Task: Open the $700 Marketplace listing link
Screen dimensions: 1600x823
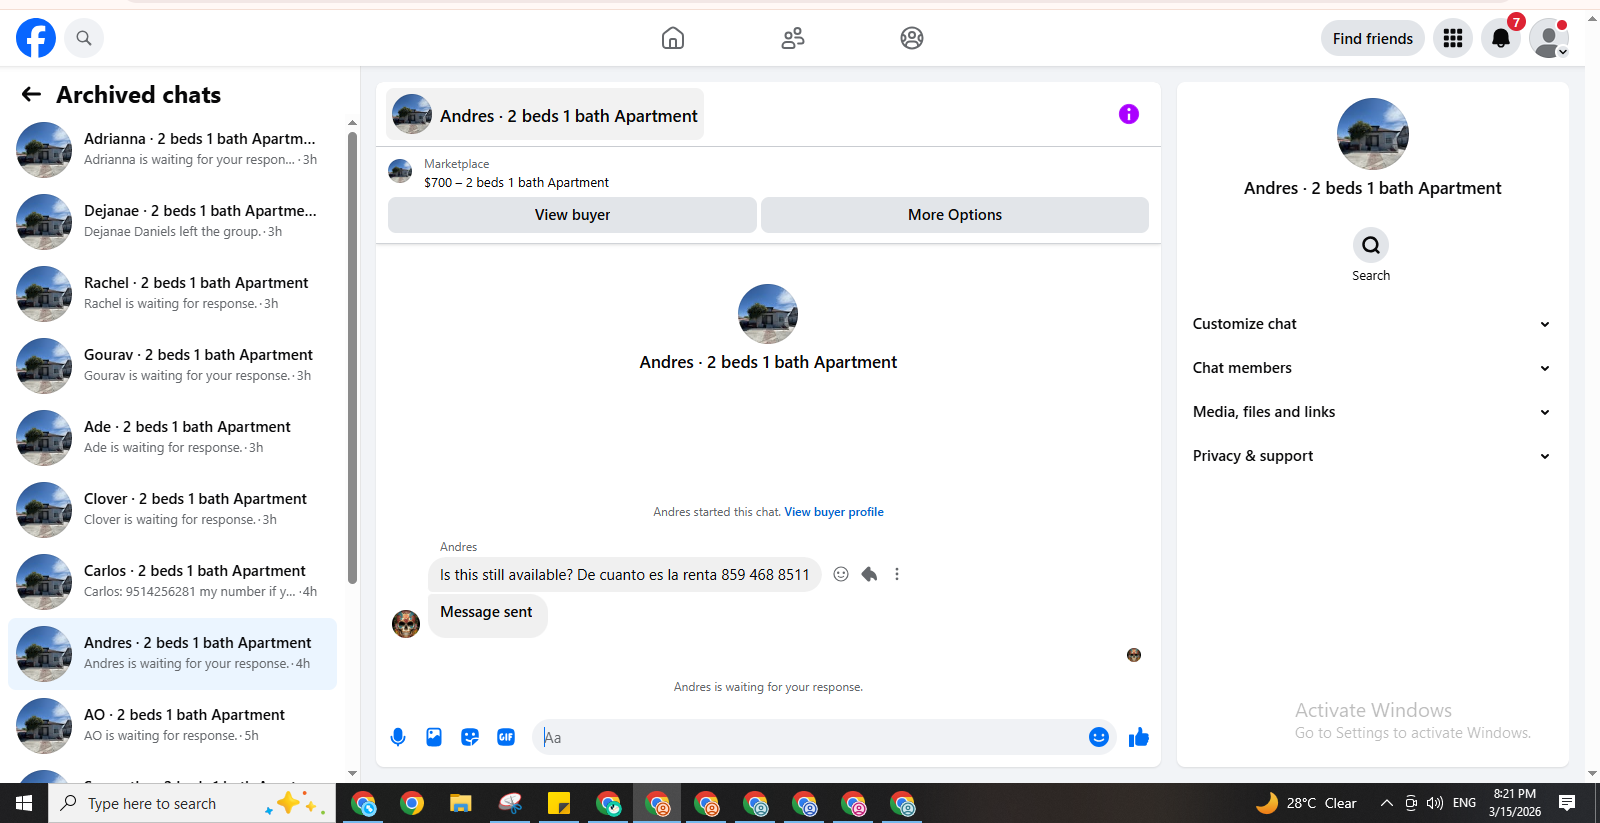Action: pyautogui.click(x=516, y=183)
